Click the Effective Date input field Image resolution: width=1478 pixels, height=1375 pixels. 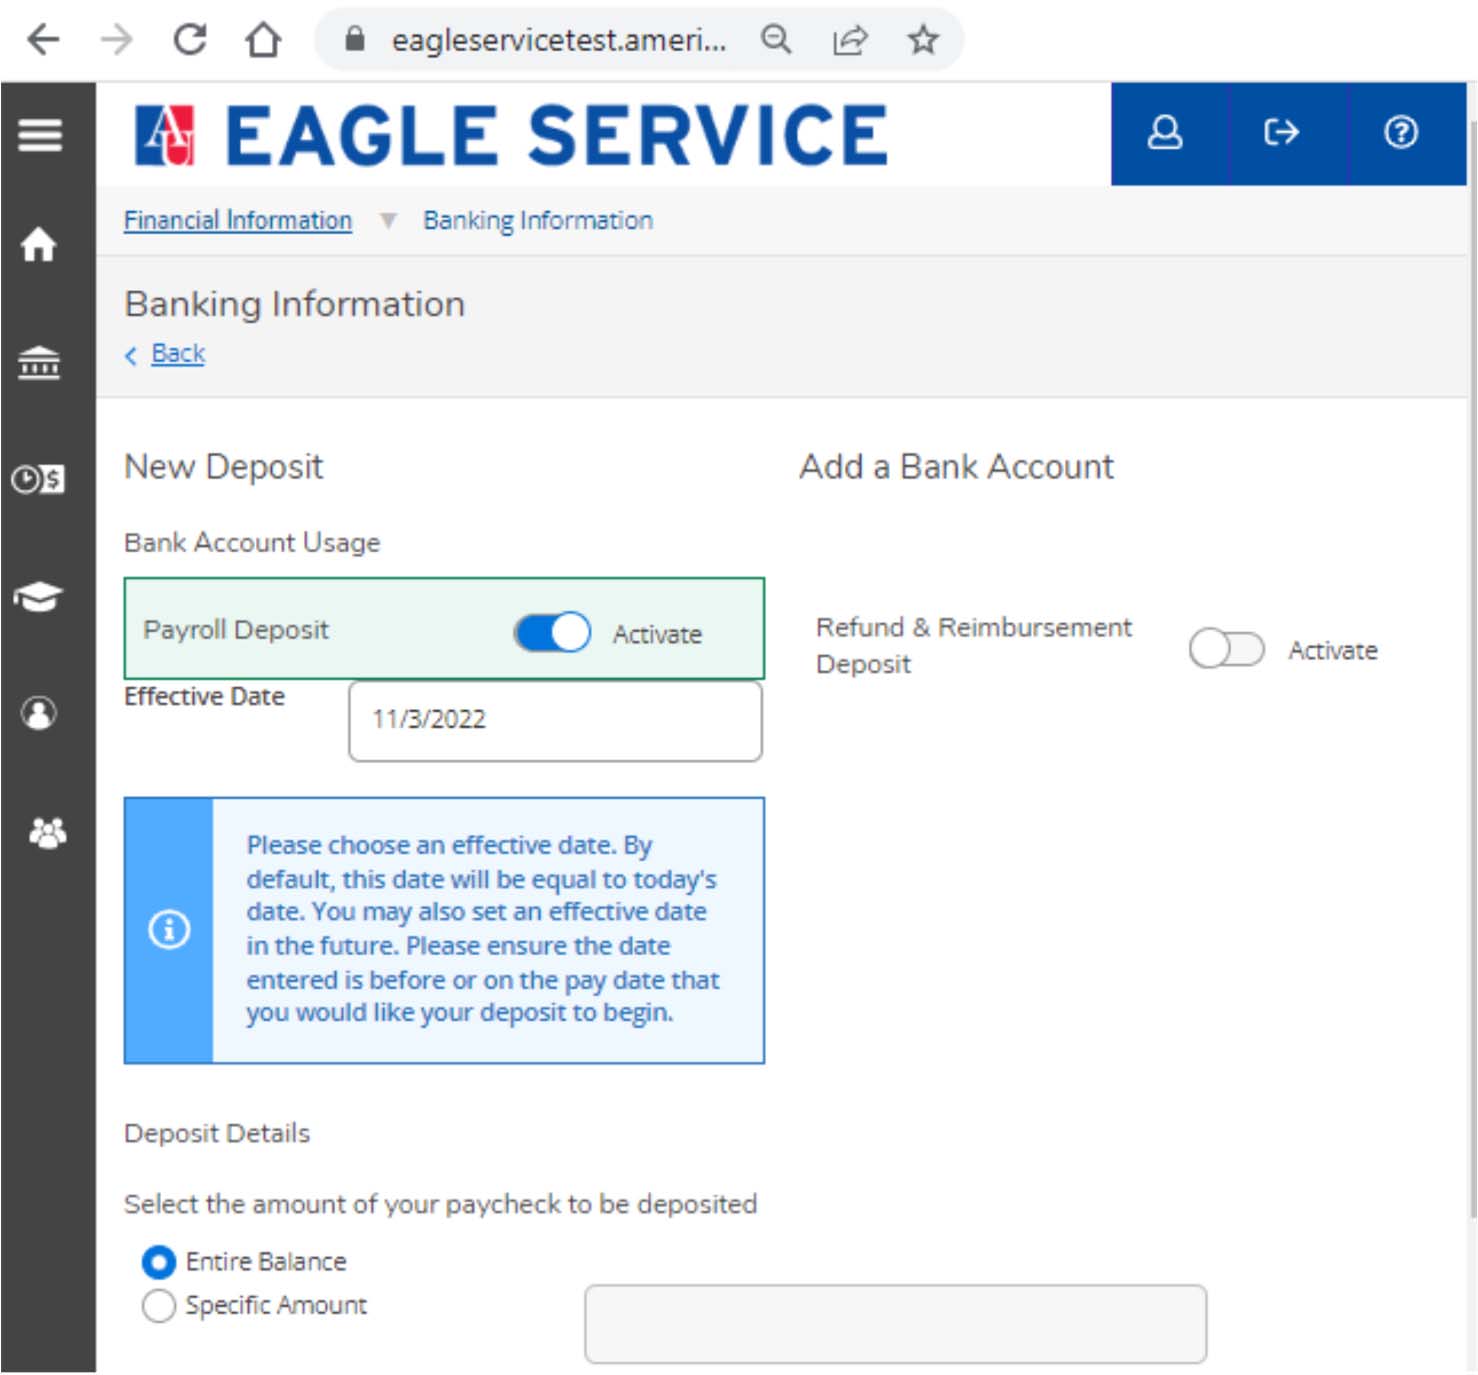[555, 720]
